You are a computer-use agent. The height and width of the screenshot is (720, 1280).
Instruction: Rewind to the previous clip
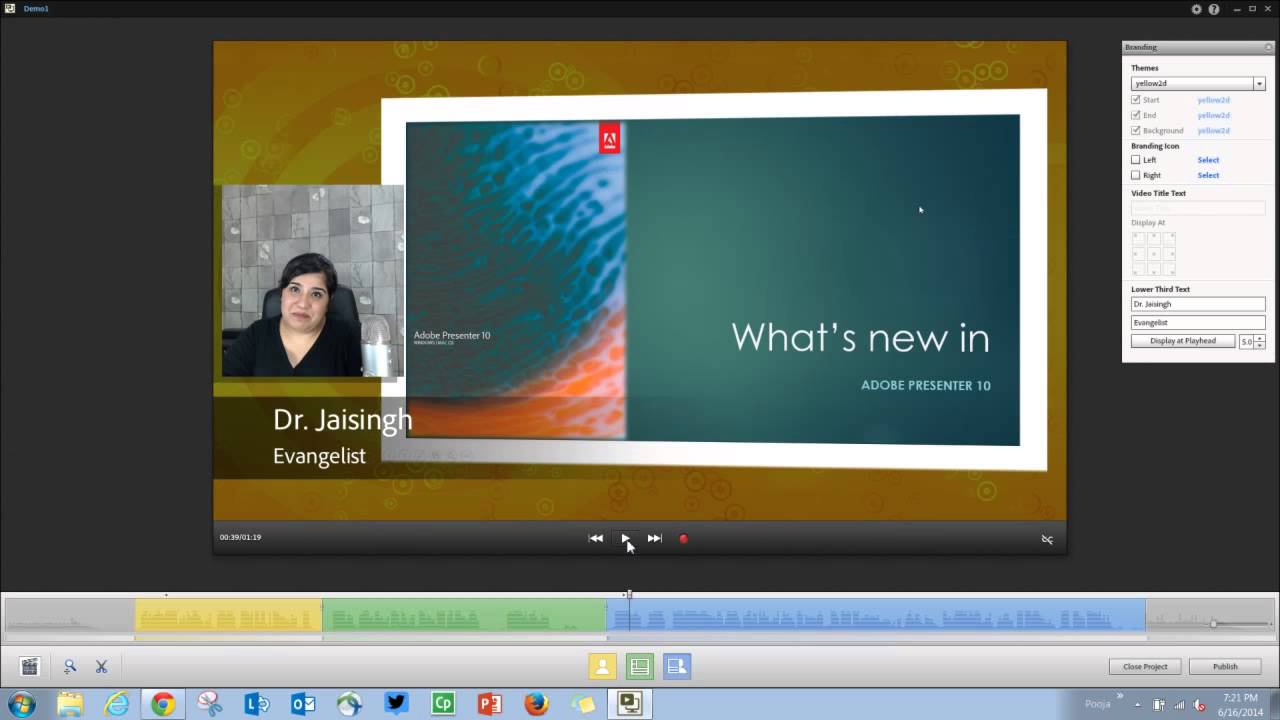596,538
